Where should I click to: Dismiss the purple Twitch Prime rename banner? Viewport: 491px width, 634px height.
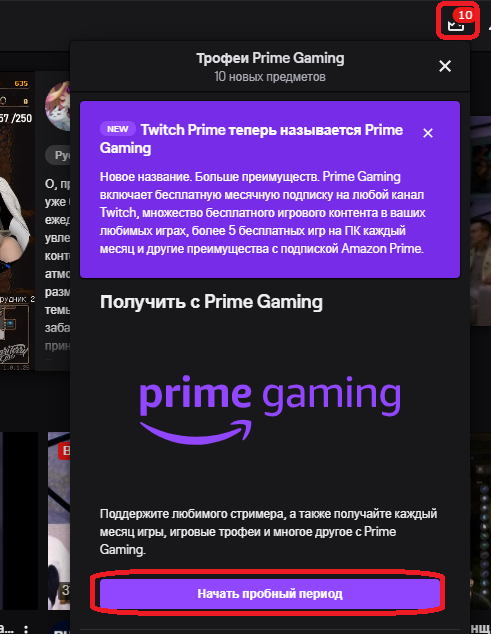coord(428,133)
